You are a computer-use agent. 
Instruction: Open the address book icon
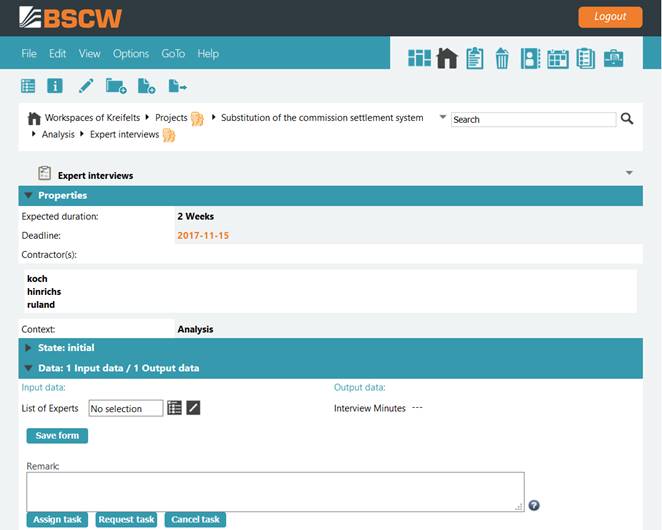coord(530,59)
